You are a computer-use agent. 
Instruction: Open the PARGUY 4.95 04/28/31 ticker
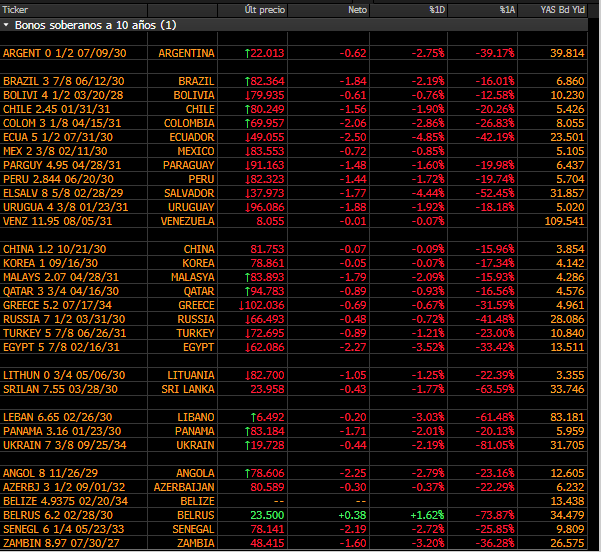coord(62,165)
